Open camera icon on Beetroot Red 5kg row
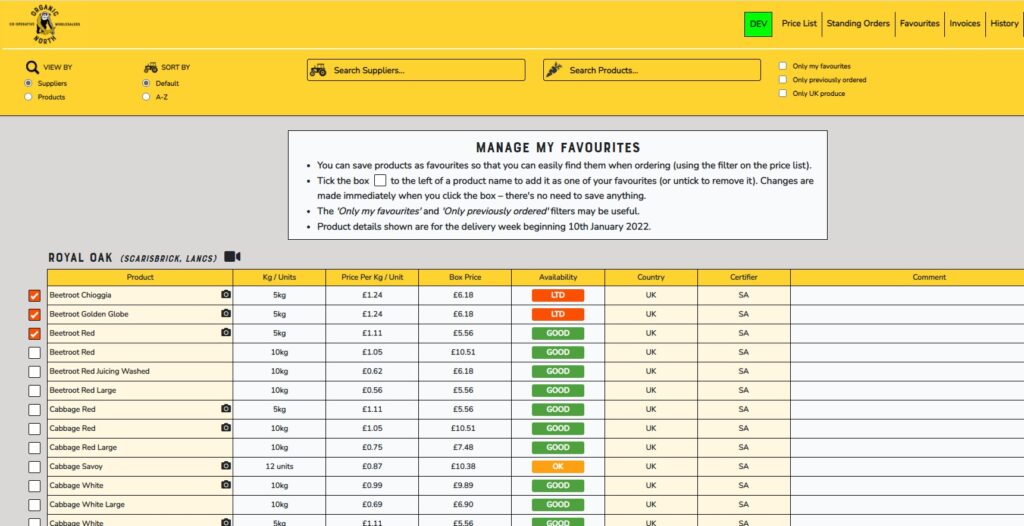This screenshot has width=1024, height=526. (226, 333)
